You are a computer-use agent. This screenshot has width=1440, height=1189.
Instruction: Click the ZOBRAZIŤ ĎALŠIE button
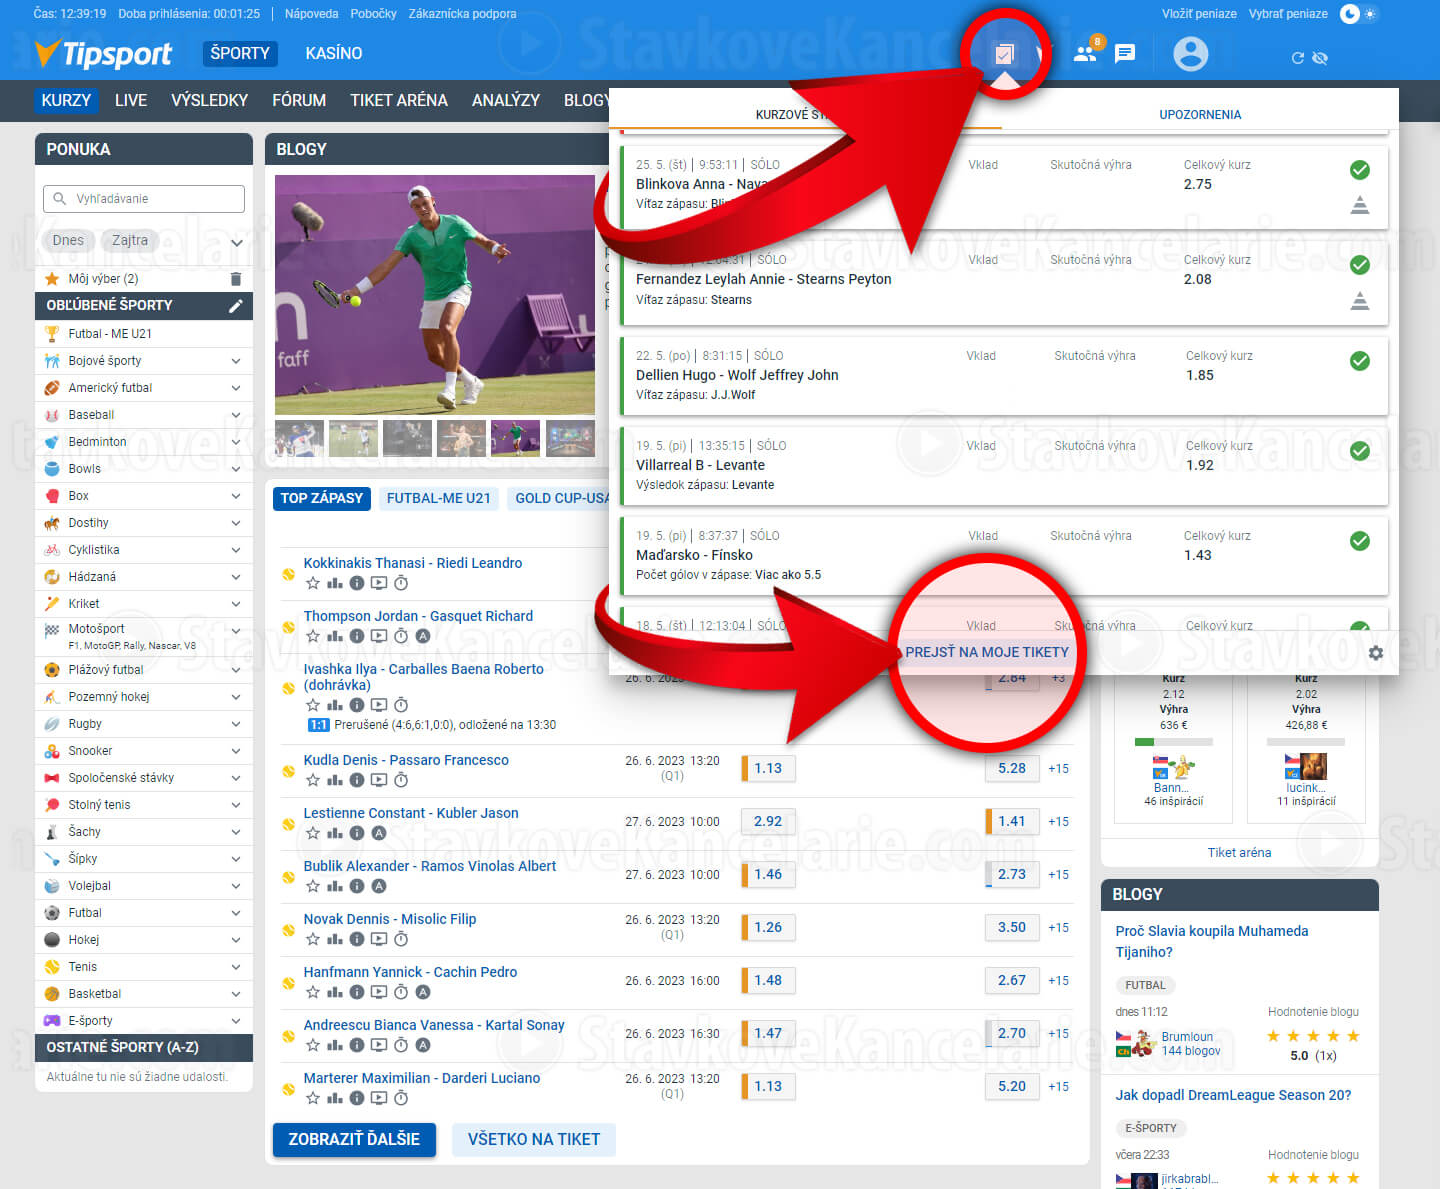pyautogui.click(x=354, y=1139)
